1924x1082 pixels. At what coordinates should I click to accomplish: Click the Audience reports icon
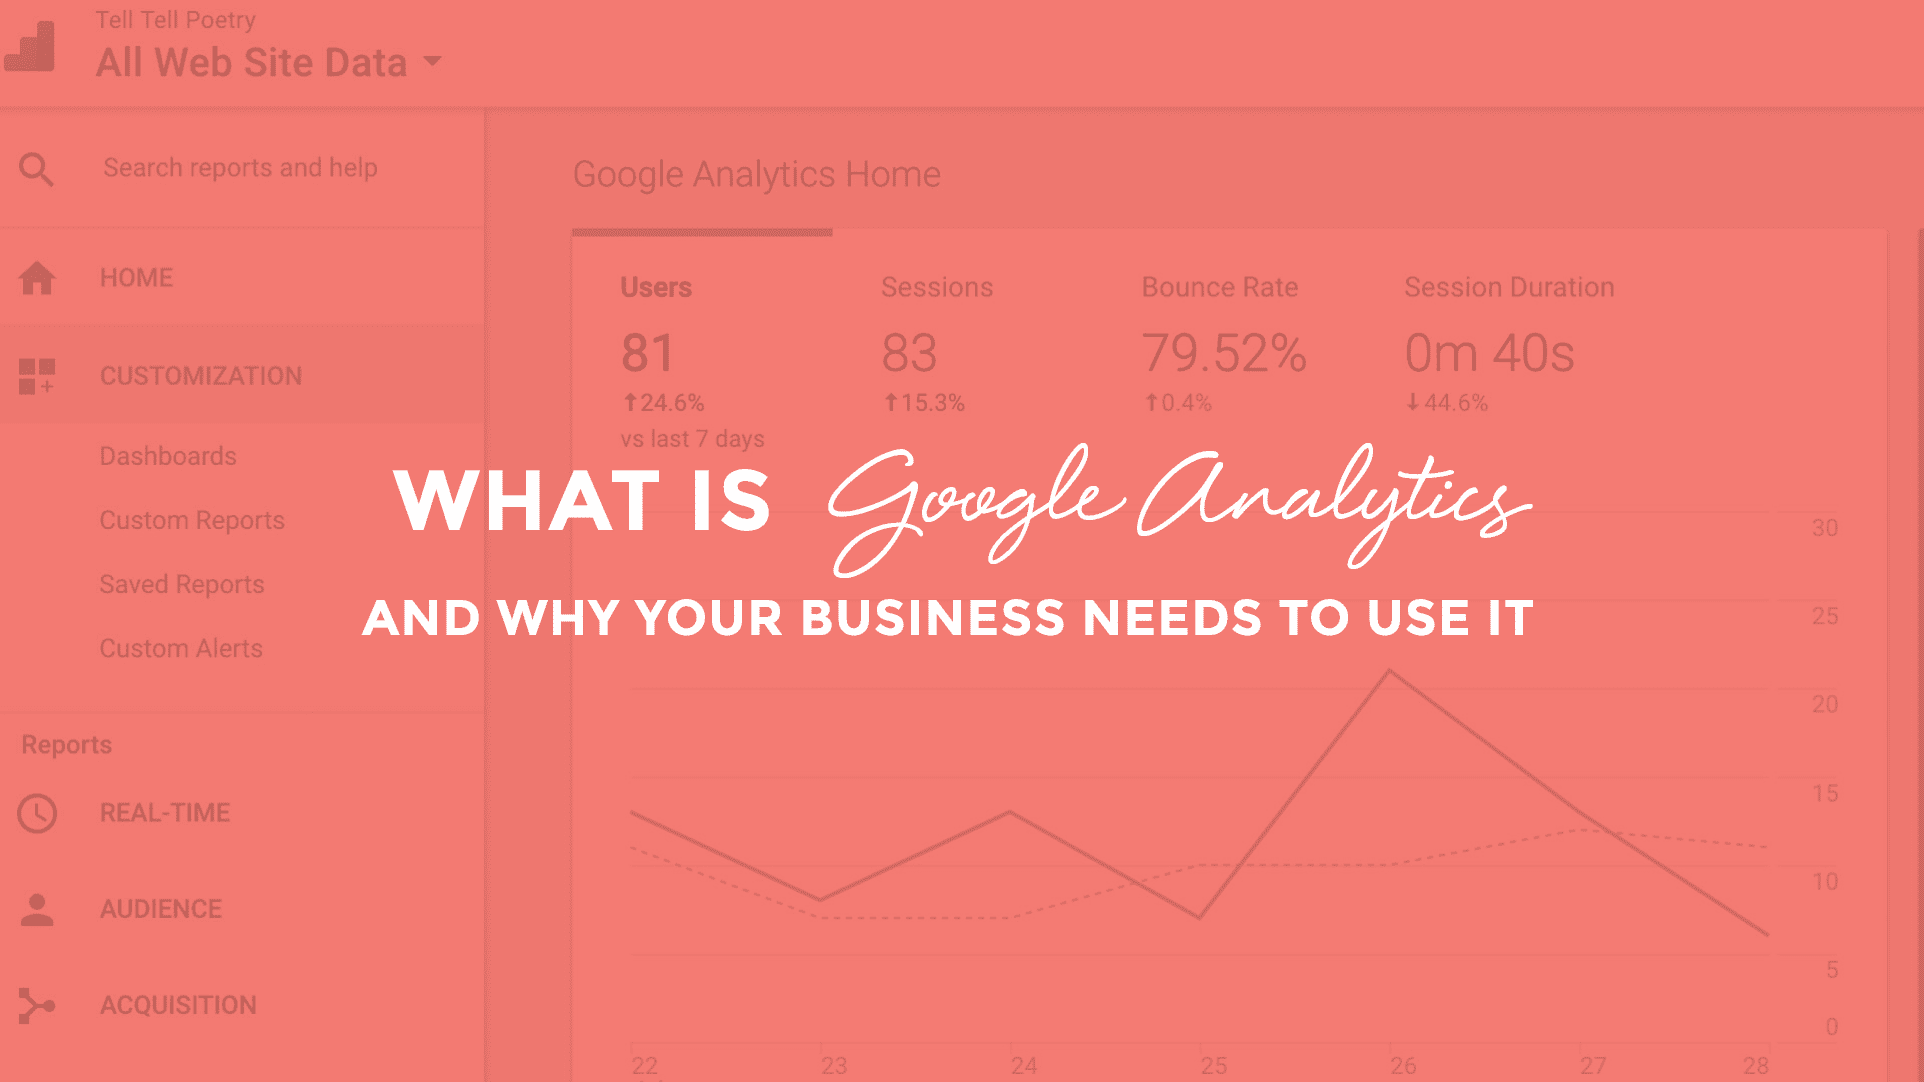37,908
